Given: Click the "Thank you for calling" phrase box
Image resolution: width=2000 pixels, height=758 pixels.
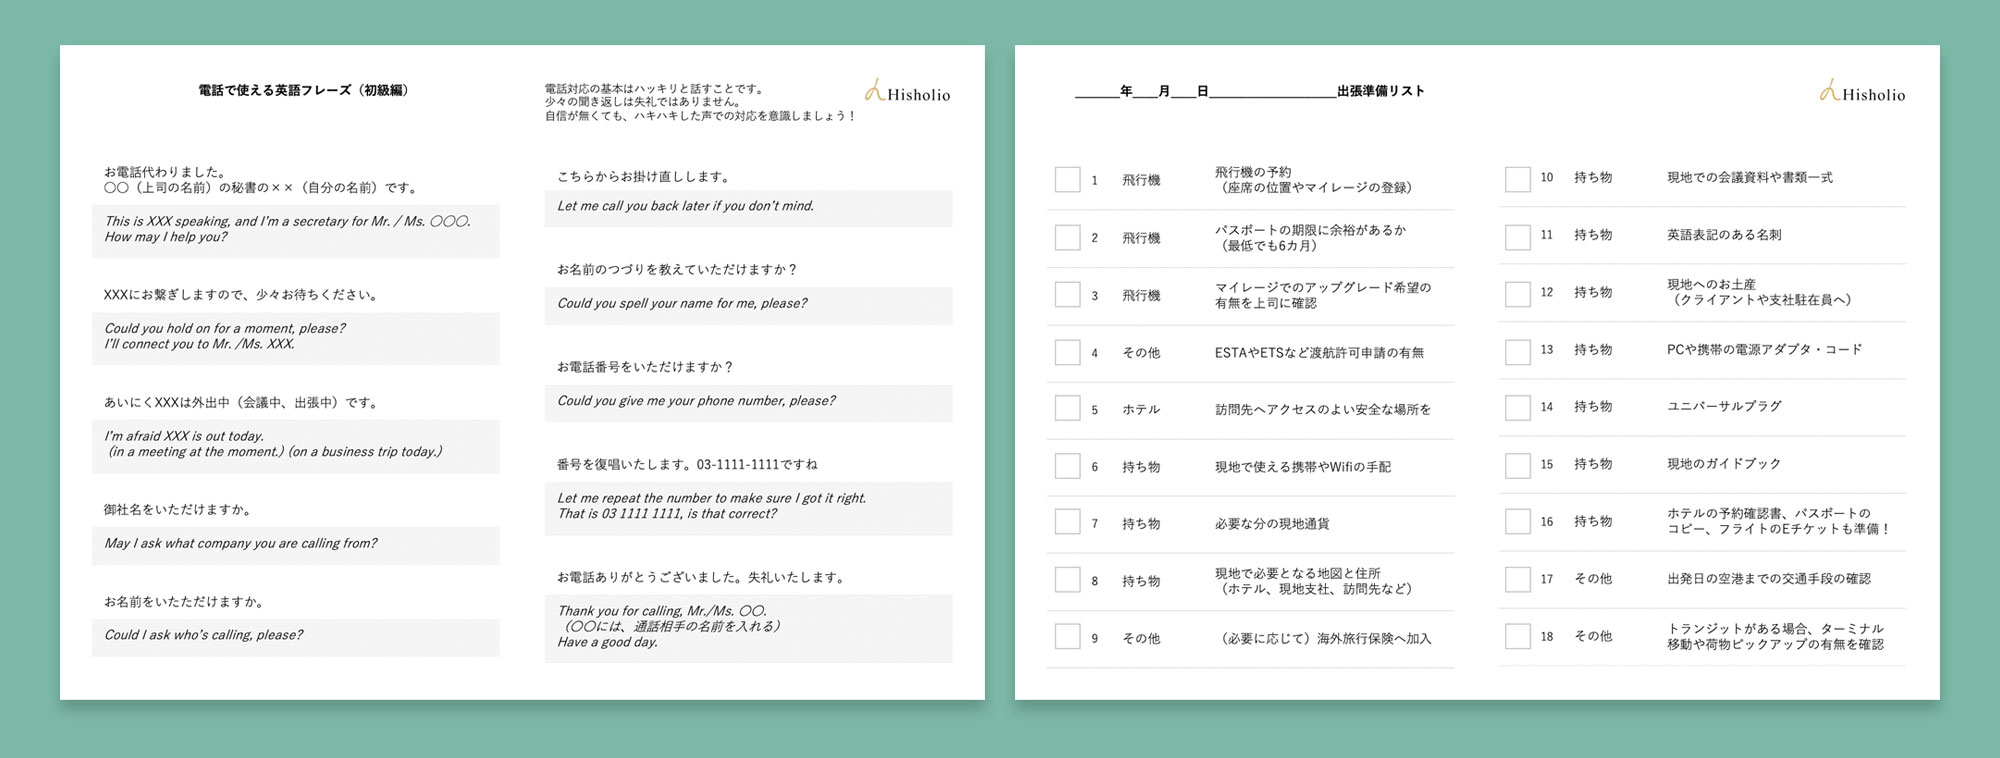Looking at the screenshot, I should 748,627.
